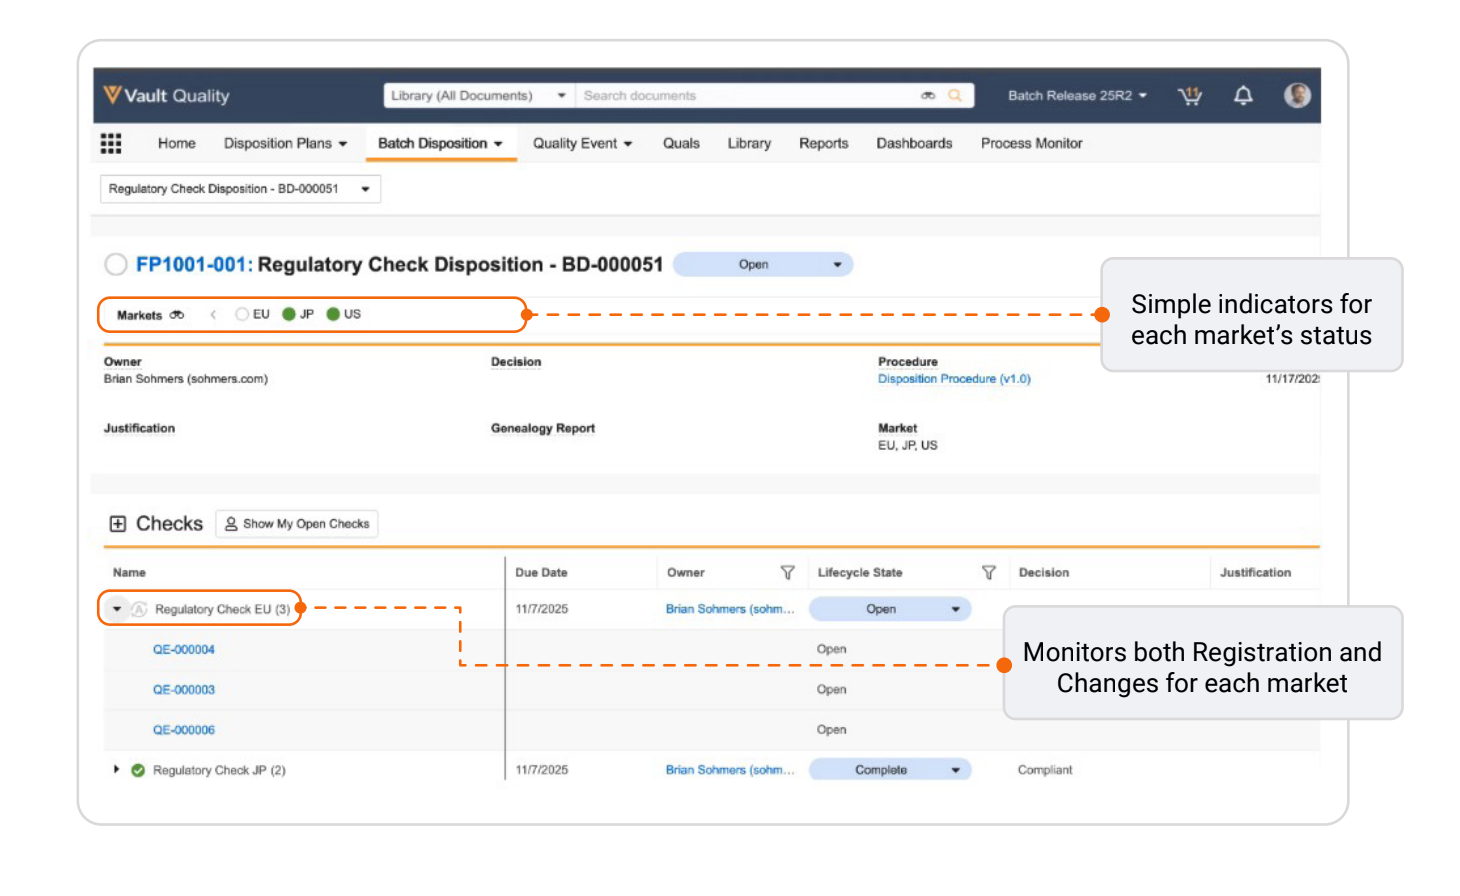Click the orange search magnifier icon
The height and width of the screenshot is (896, 1460).
955,95
